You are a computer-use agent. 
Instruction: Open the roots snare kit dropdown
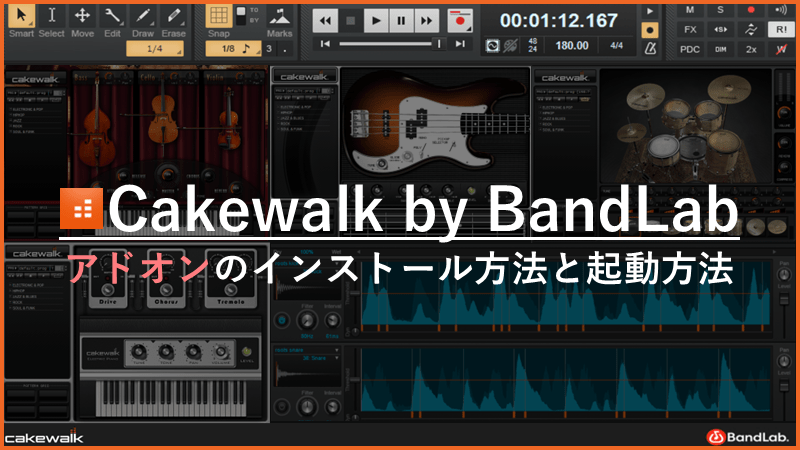307,350
